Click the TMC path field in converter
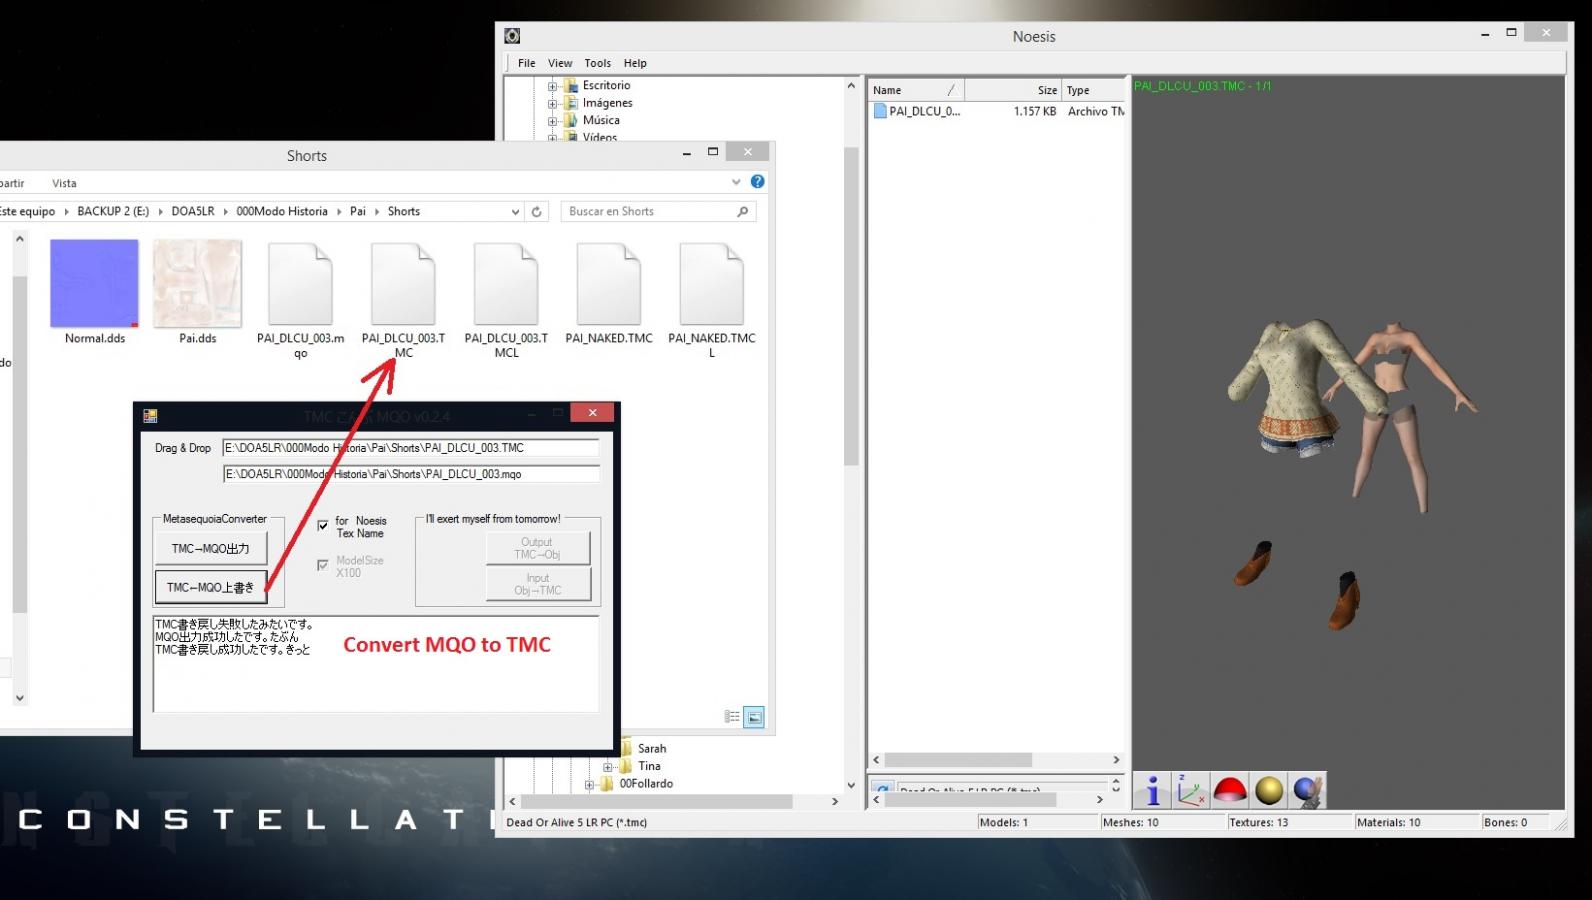This screenshot has height=900, width=1592. pyautogui.click(x=411, y=448)
